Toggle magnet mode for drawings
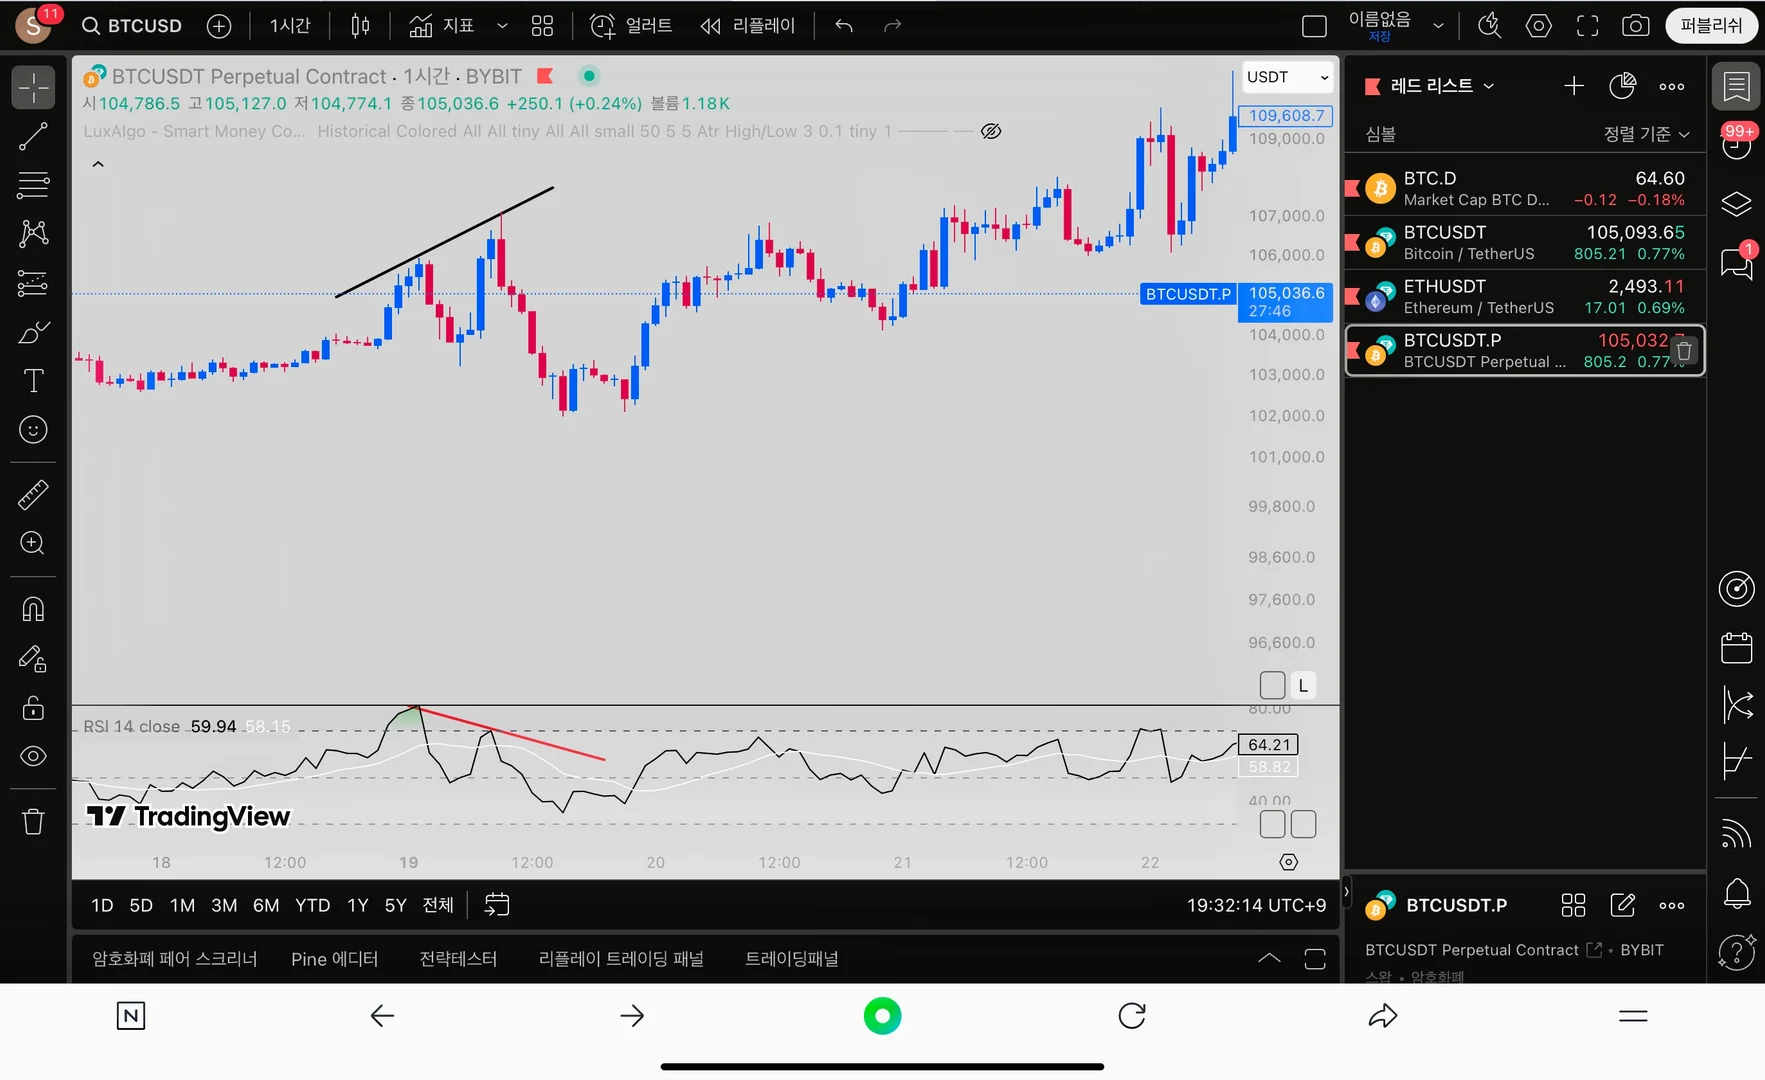 (33, 609)
